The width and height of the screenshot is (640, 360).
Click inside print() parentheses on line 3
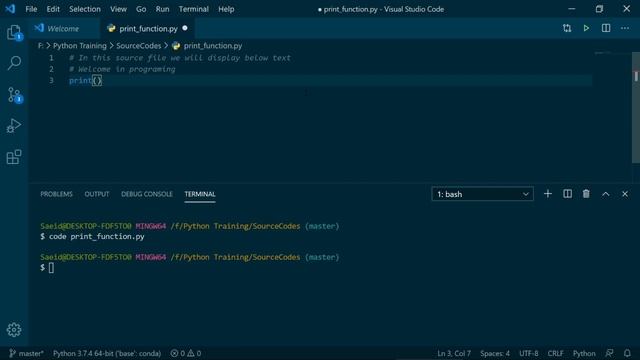[97, 80]
